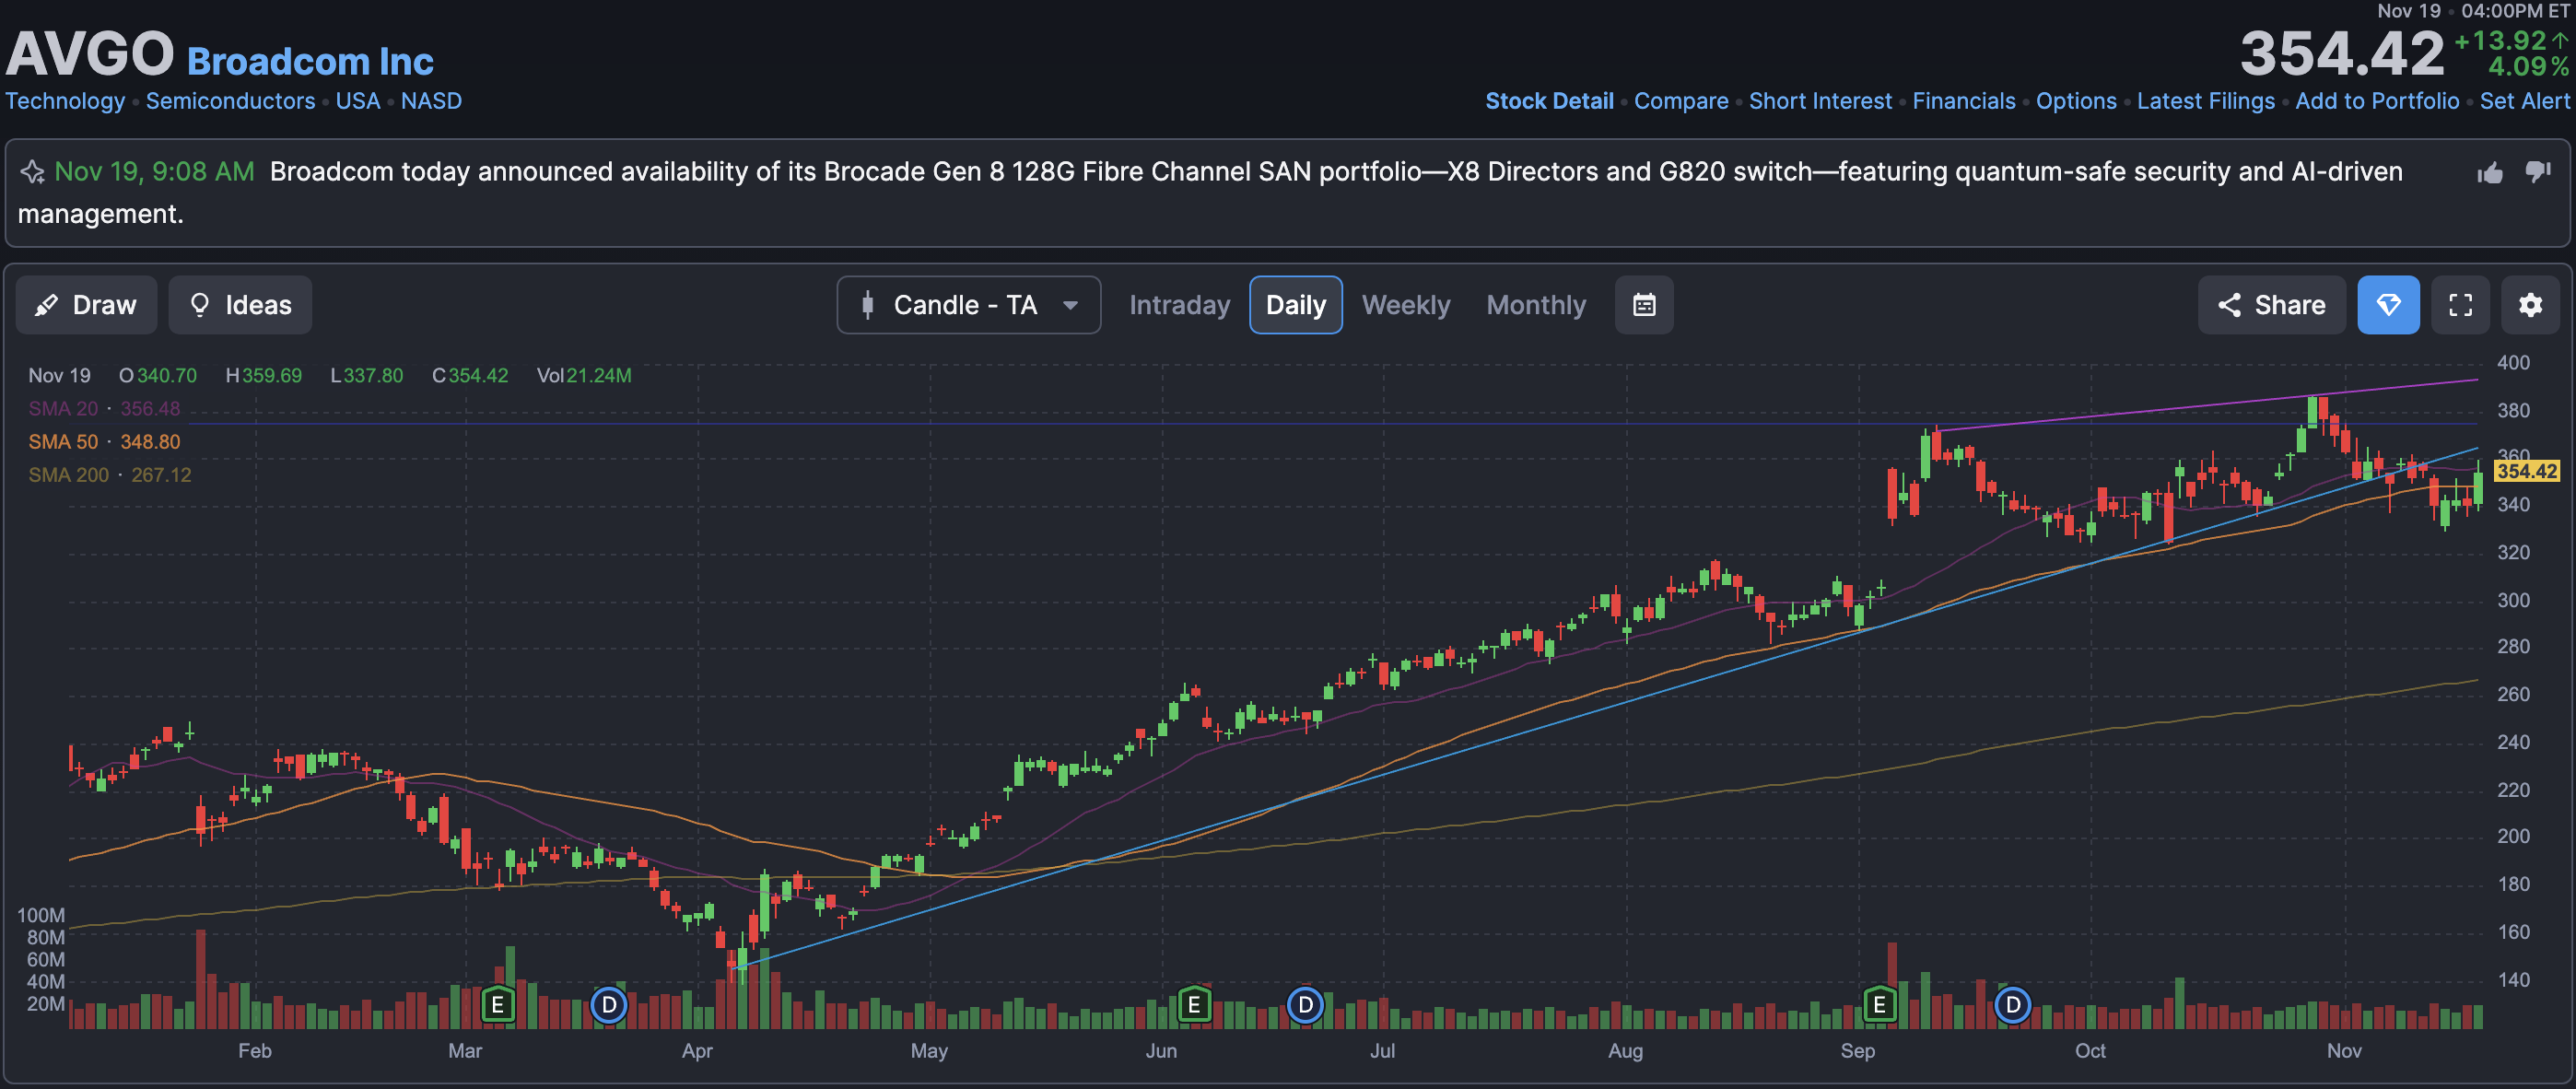Select the Weekly timeframe
This screenshot has height=1089, width=2576.
coord(1405,305)
